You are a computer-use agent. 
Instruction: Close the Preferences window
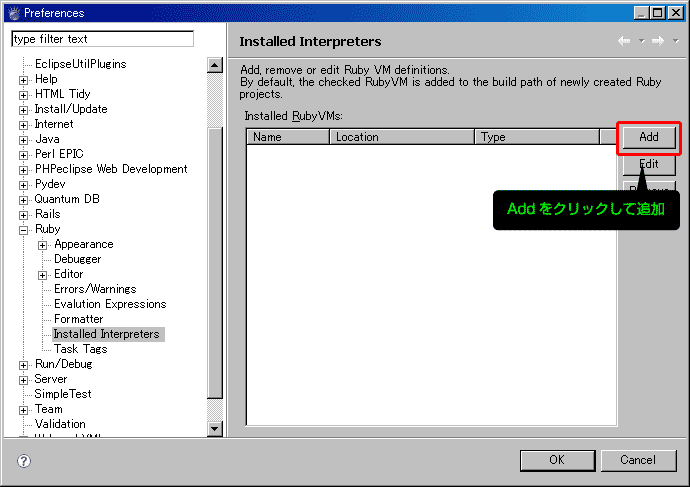click(676, 13)
